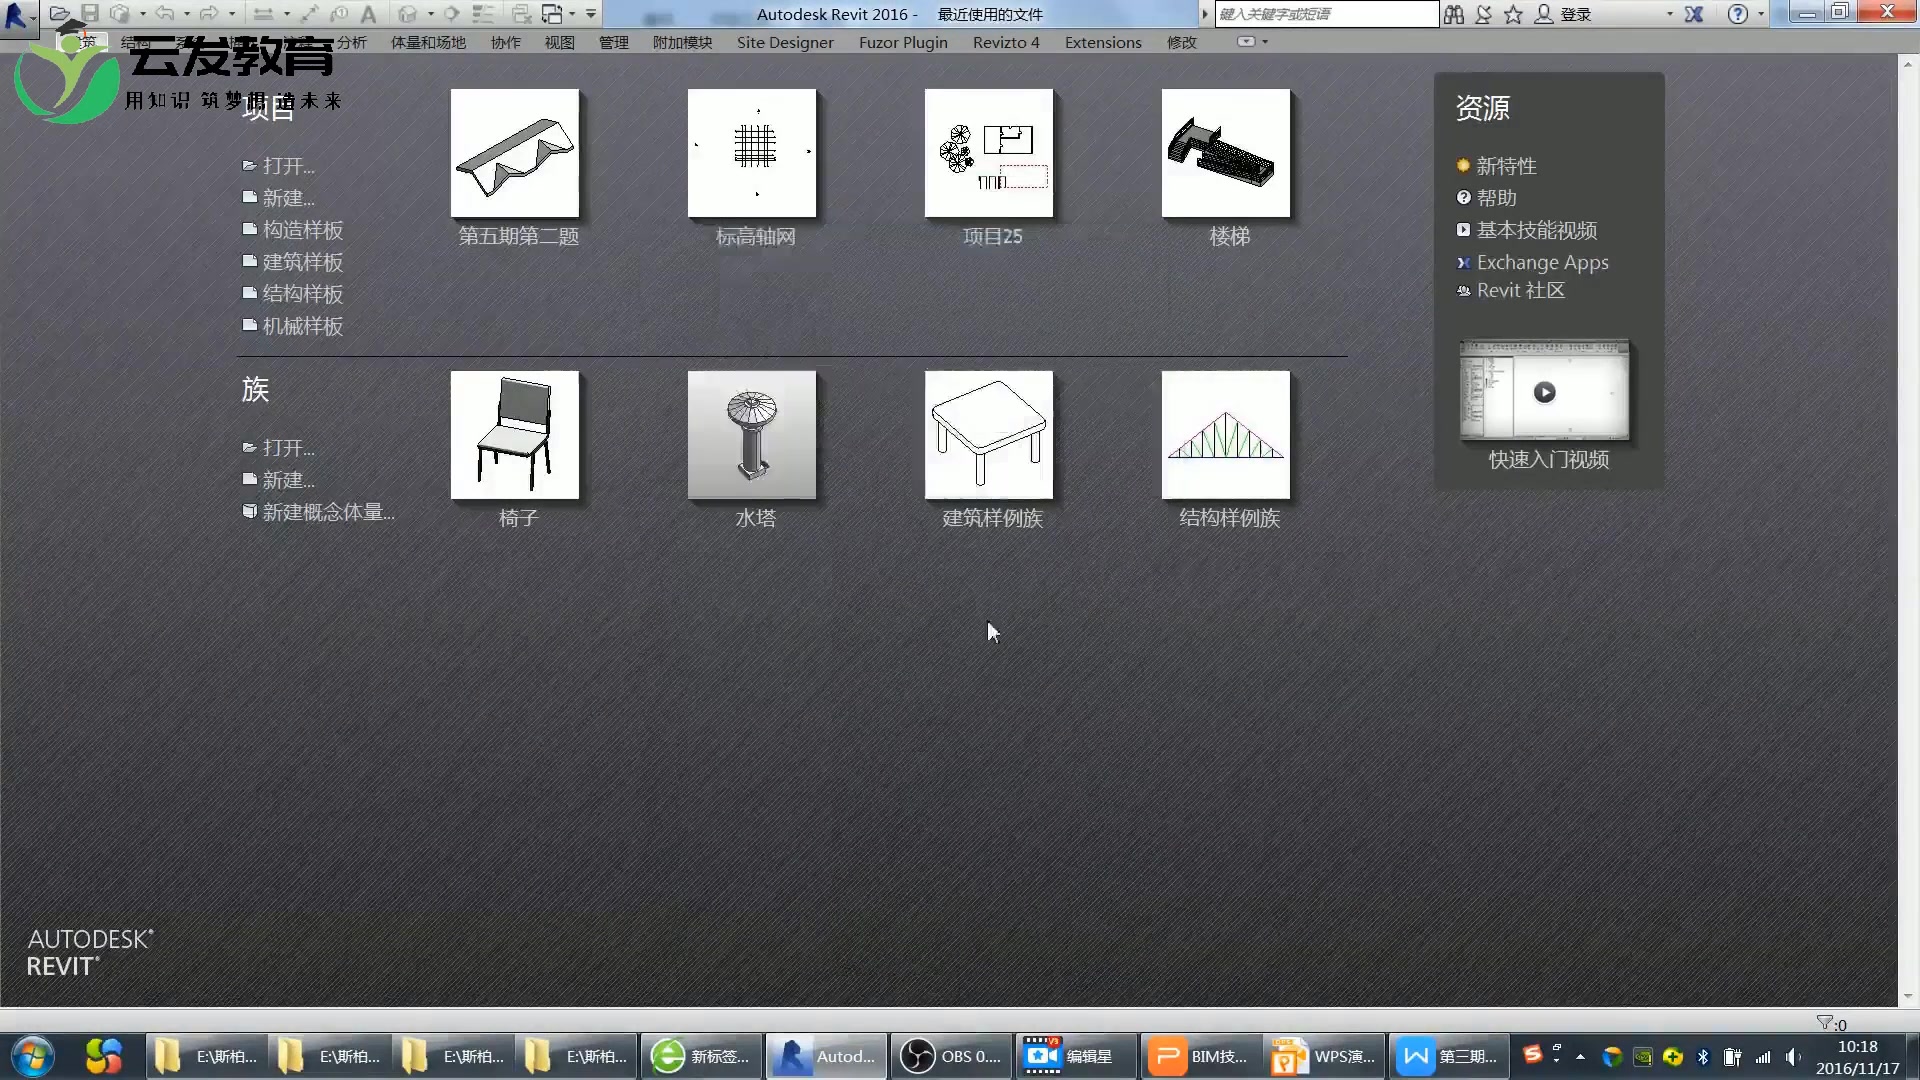Click the Favorites star icon

click(x=1513, y=14)
